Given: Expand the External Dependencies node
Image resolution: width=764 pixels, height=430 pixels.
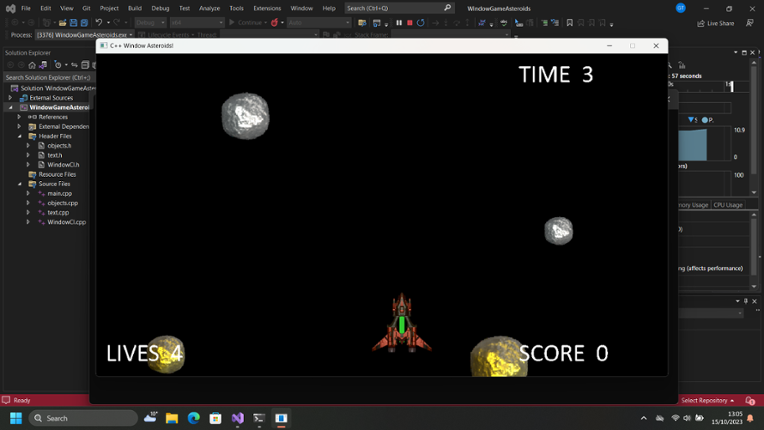Looking at the screenshot, I should click(x=19, y=126).
